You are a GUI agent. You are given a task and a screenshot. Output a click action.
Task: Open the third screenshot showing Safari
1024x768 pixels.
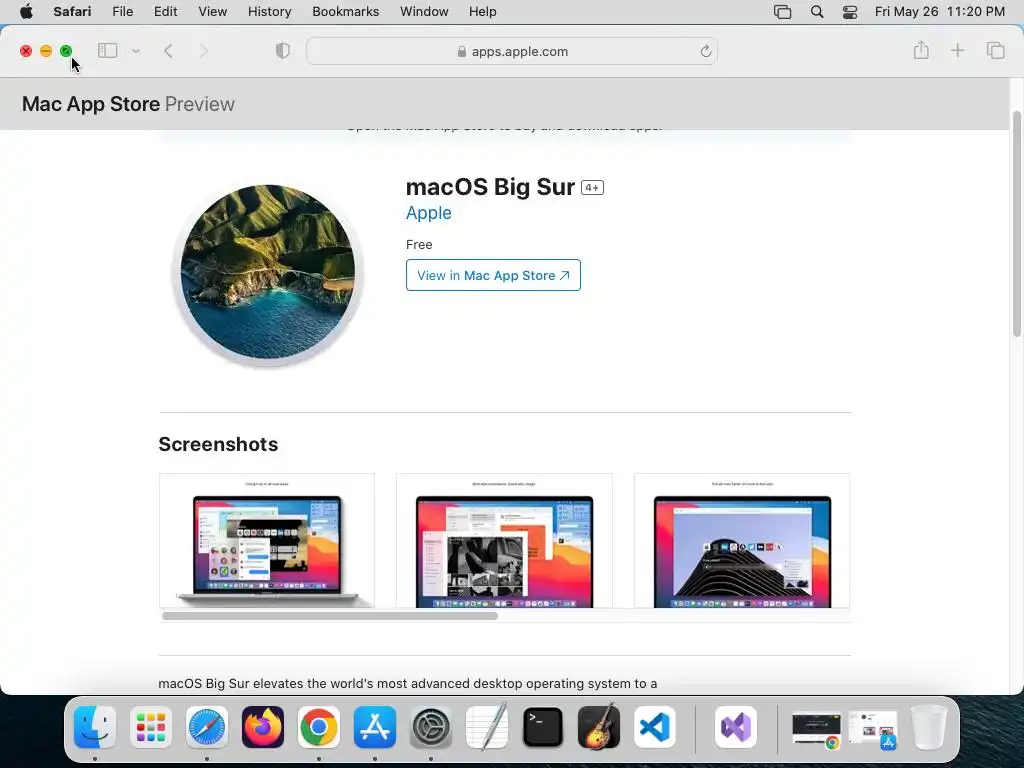click(x=742, y=541)
